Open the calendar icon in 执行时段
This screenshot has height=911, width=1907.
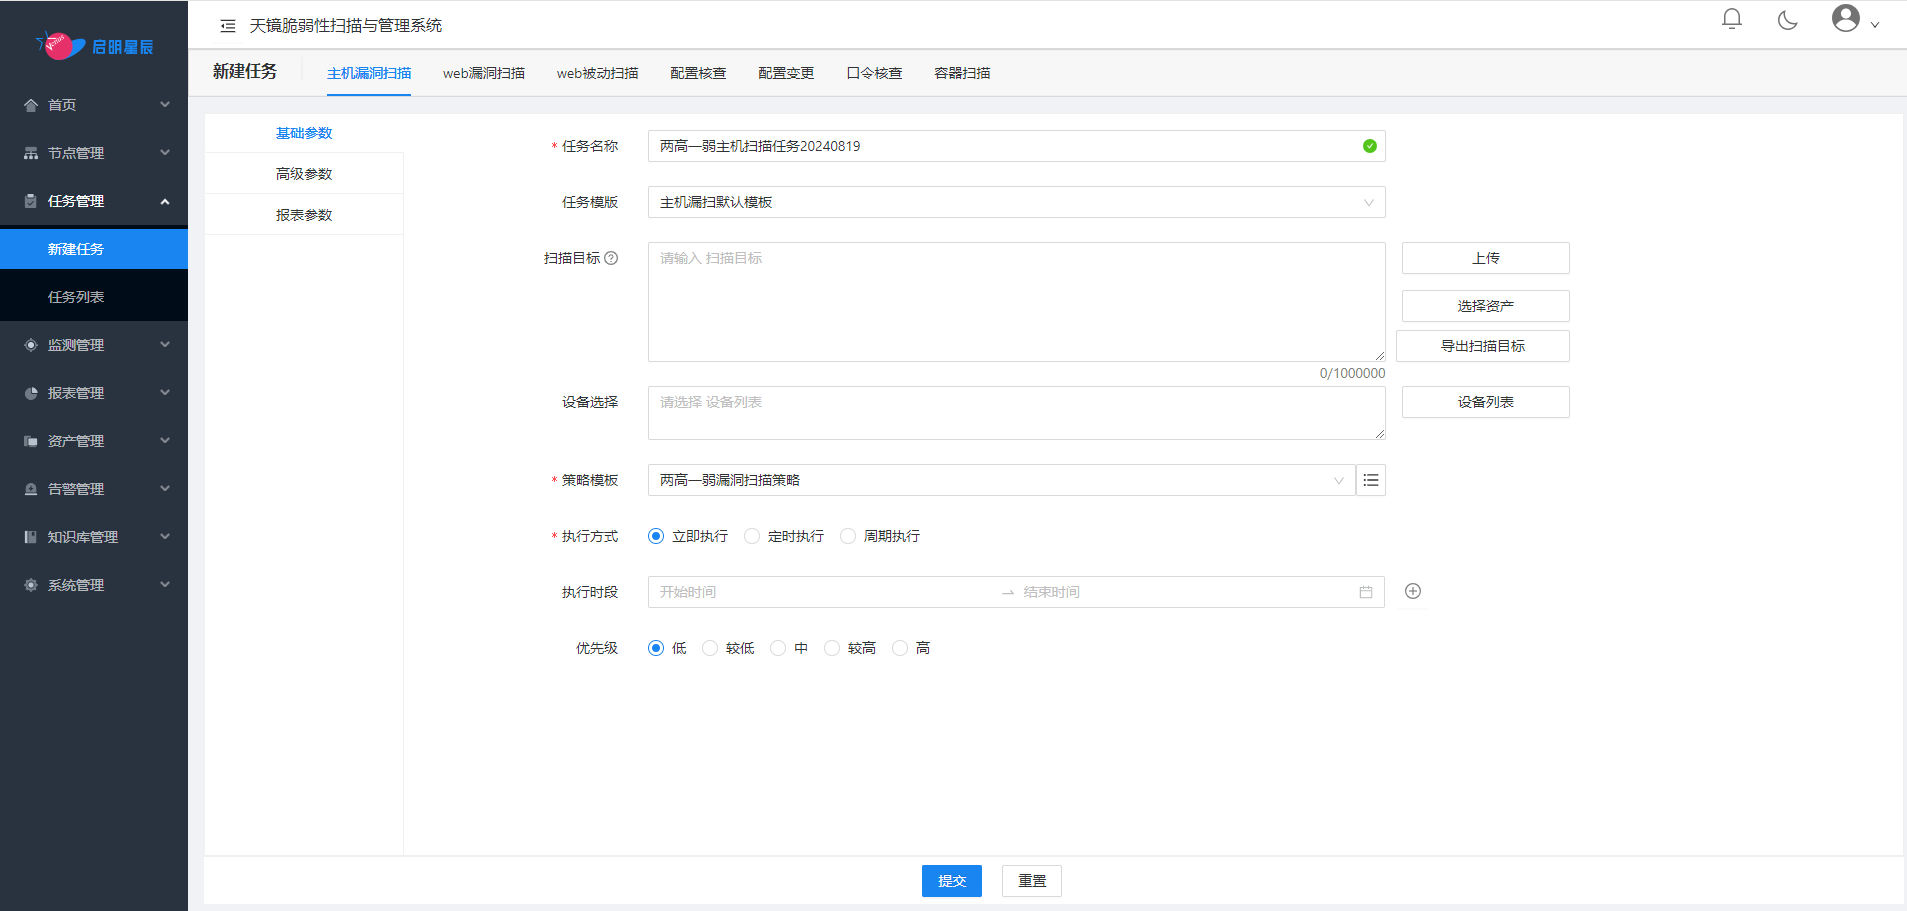click(1364, 591)
